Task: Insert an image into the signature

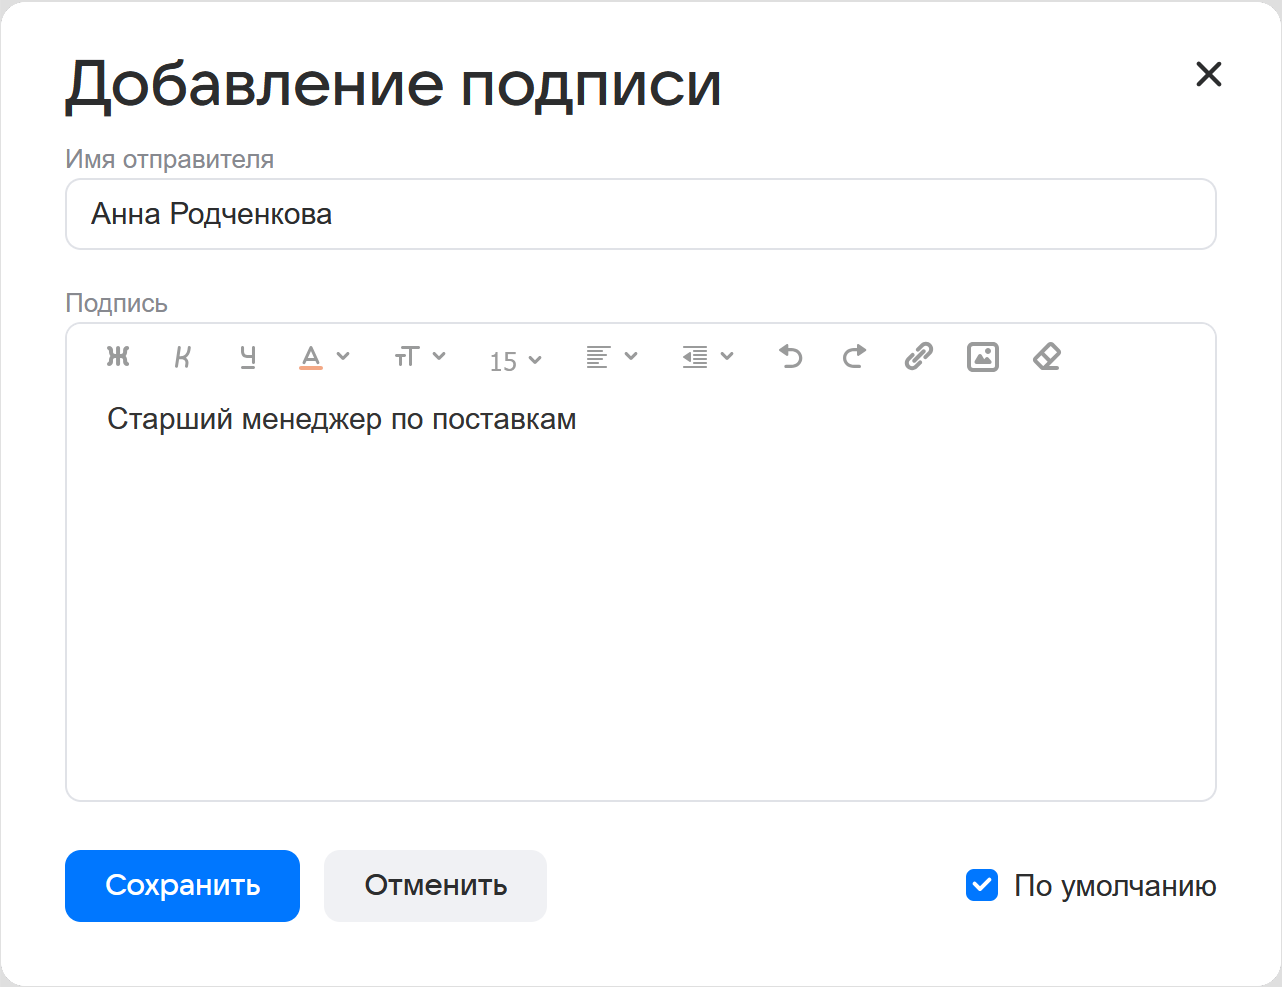Action: [x=982, y=357]
